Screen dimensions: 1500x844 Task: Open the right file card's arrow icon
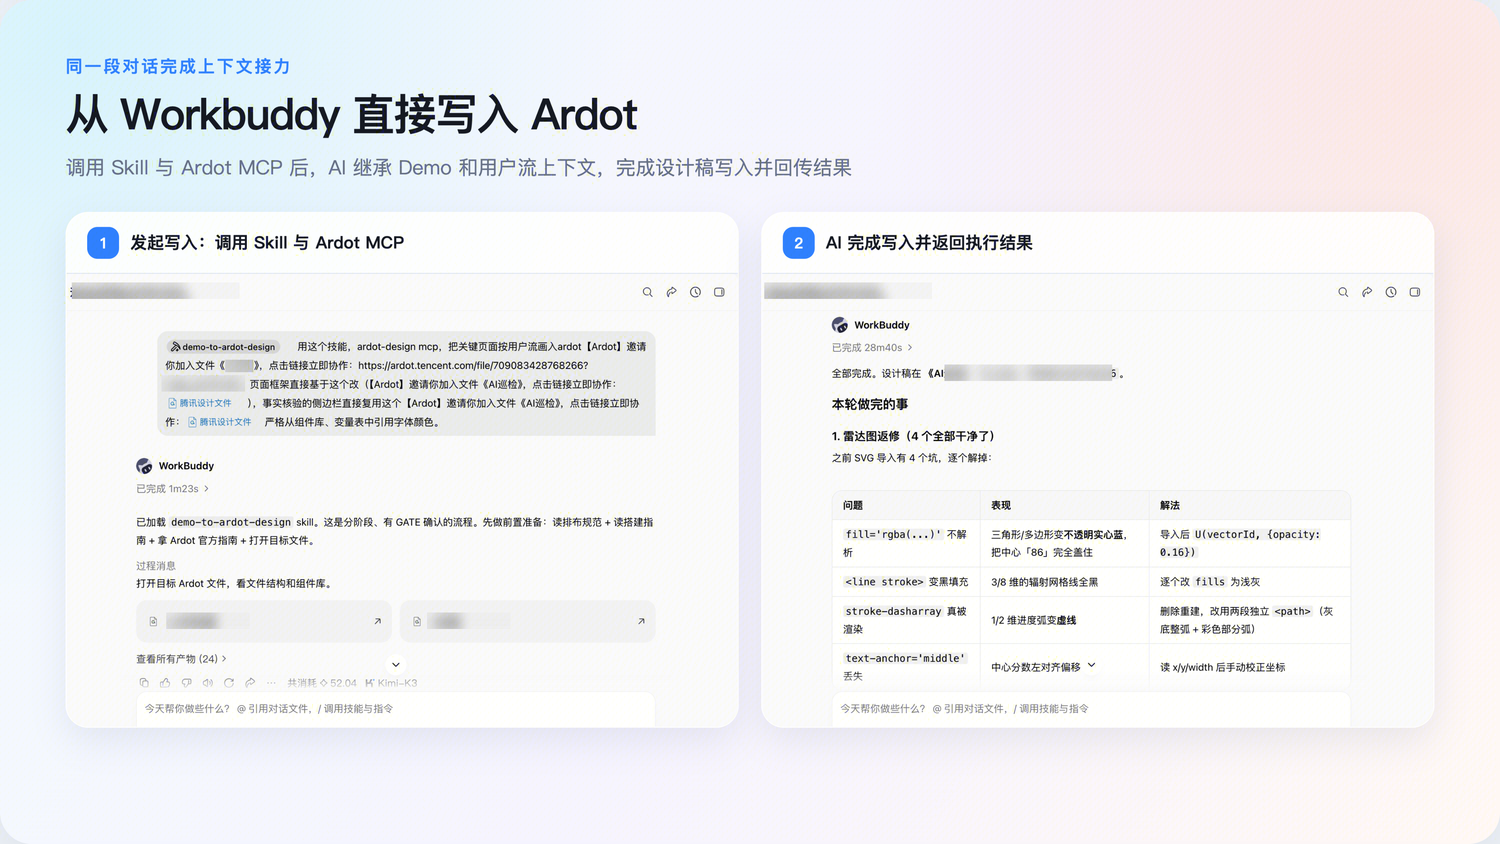coord(641,621)
